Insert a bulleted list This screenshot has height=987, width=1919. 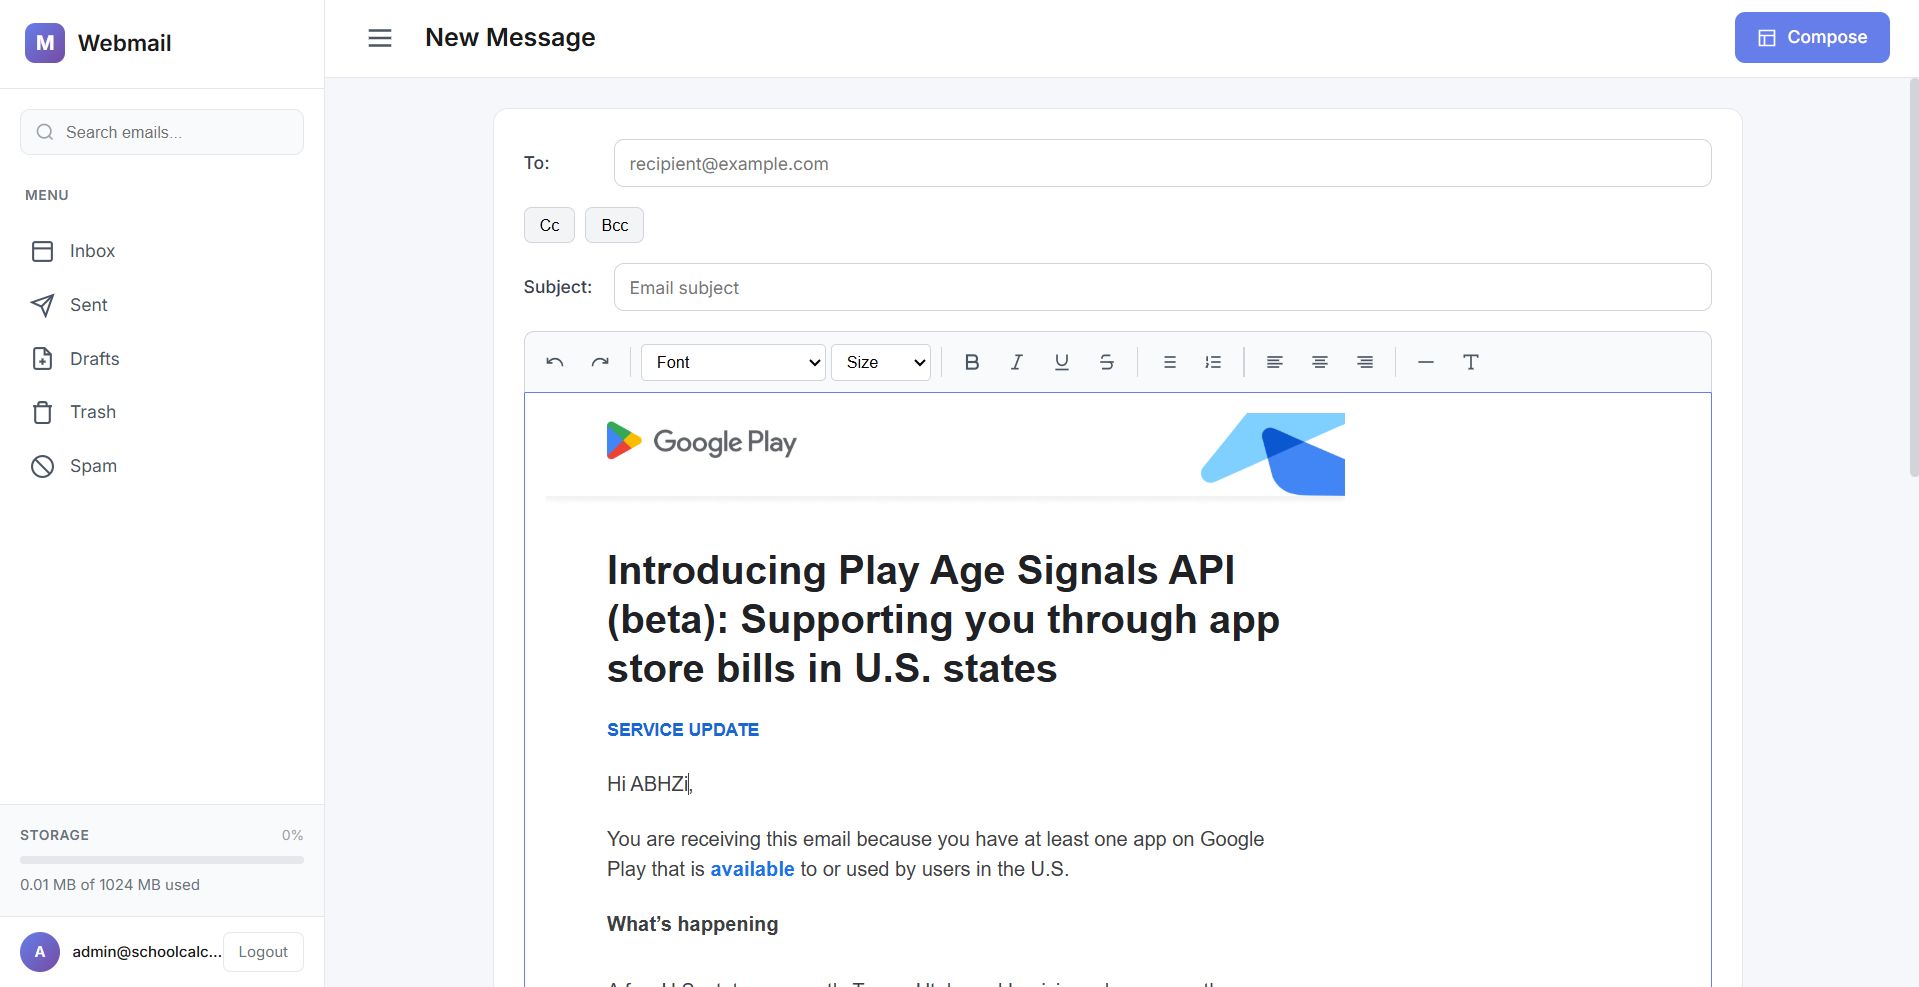pos(1169,362)
